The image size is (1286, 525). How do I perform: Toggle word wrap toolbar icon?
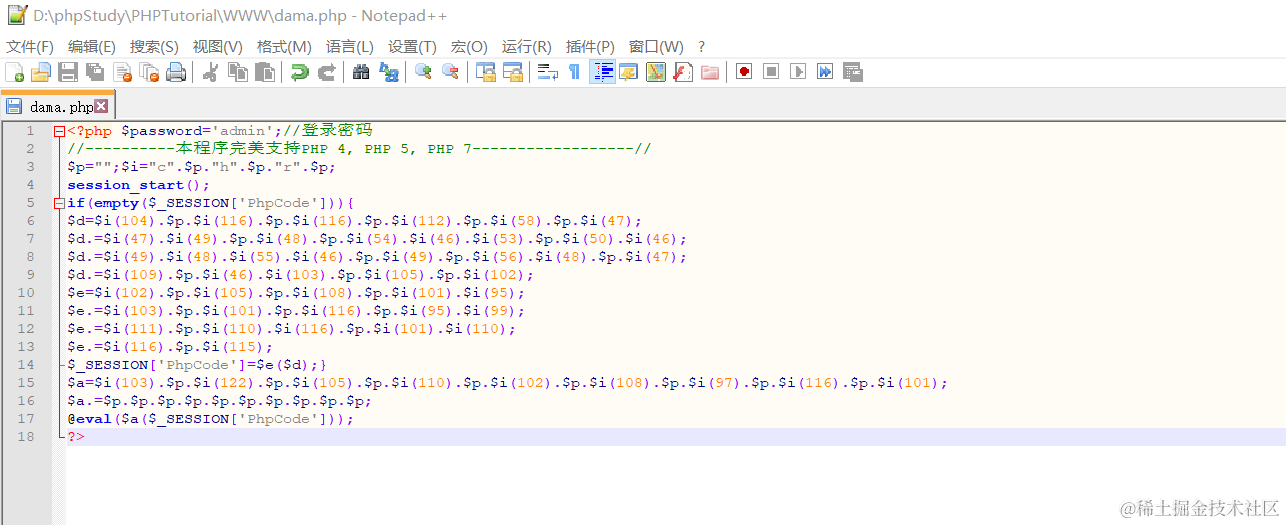click(x=547, y=72)
